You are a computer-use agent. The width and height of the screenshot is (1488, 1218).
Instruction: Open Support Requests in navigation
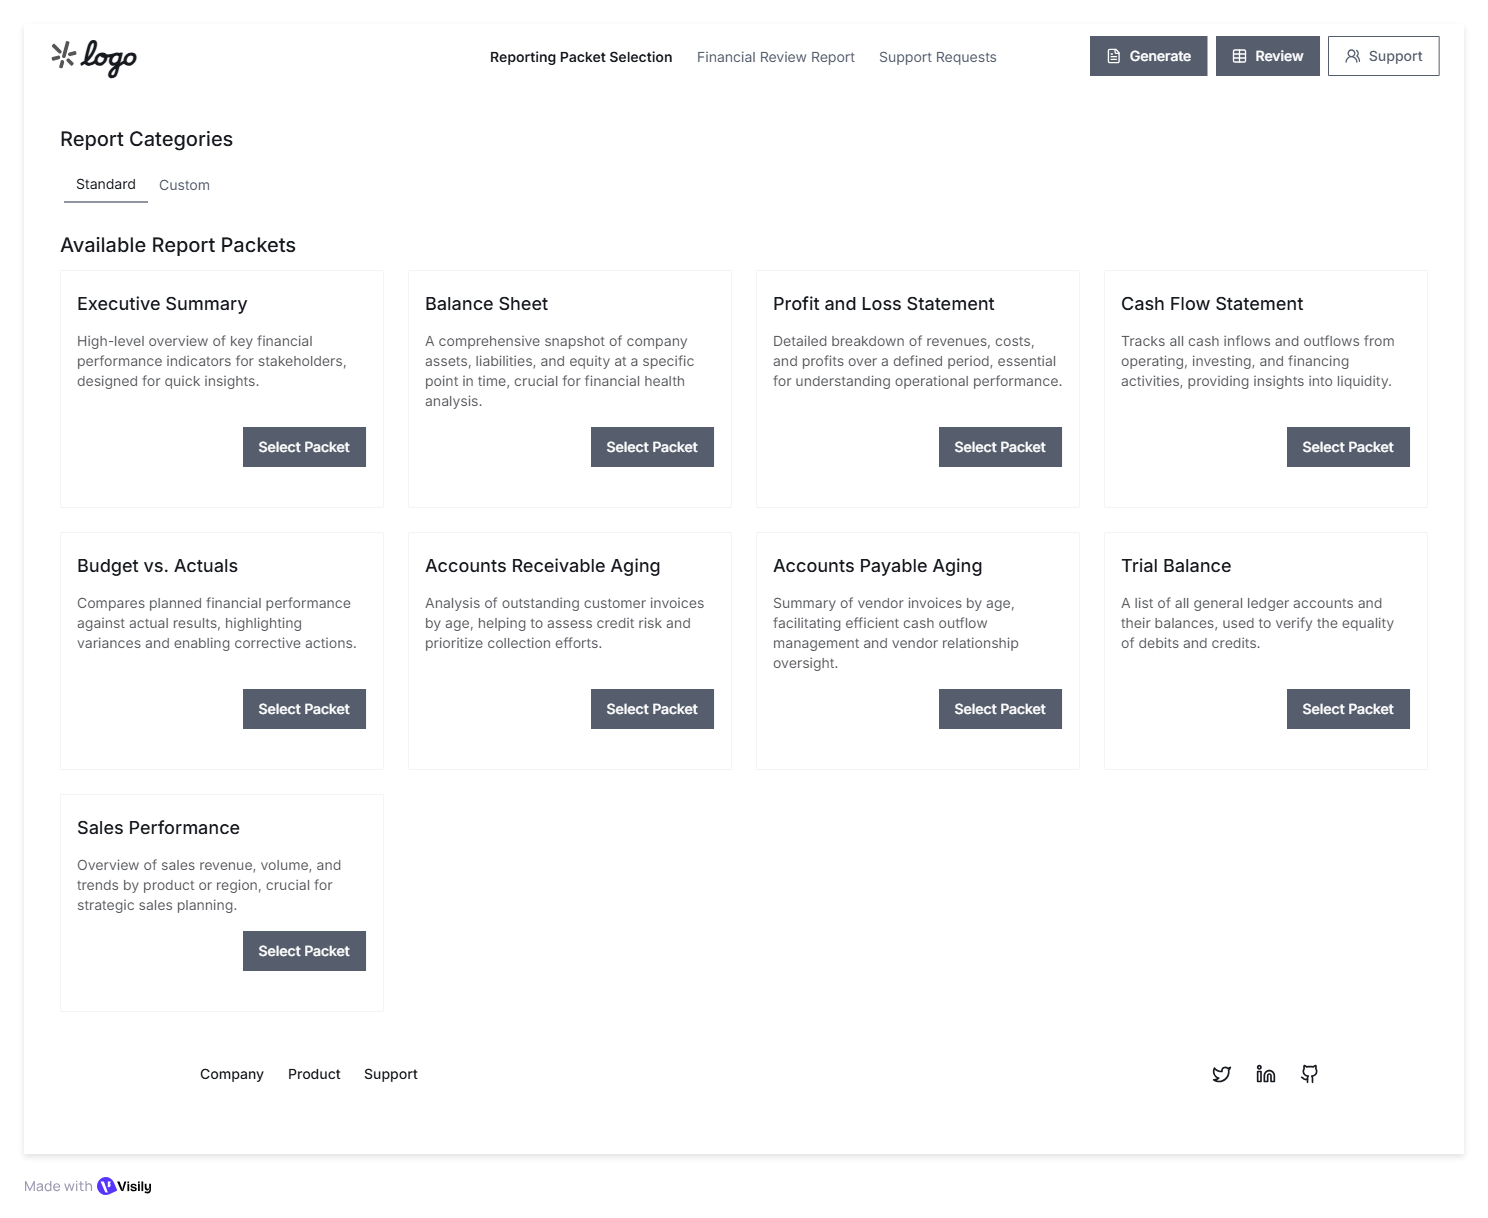point(937,57)
